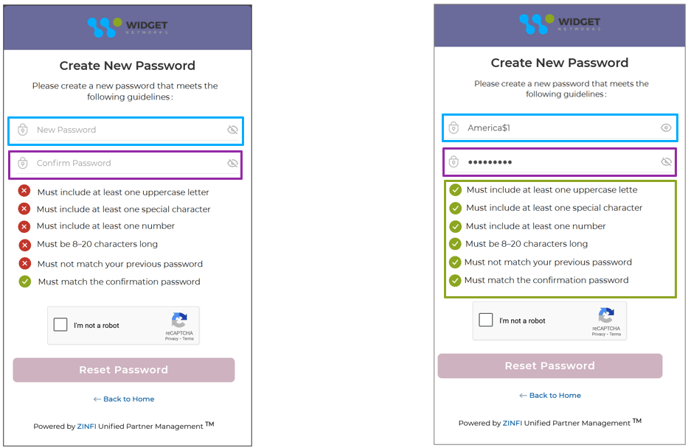Click the reCAPTCHA logo in the filled form
688x448 pixels.
(606, 316)
